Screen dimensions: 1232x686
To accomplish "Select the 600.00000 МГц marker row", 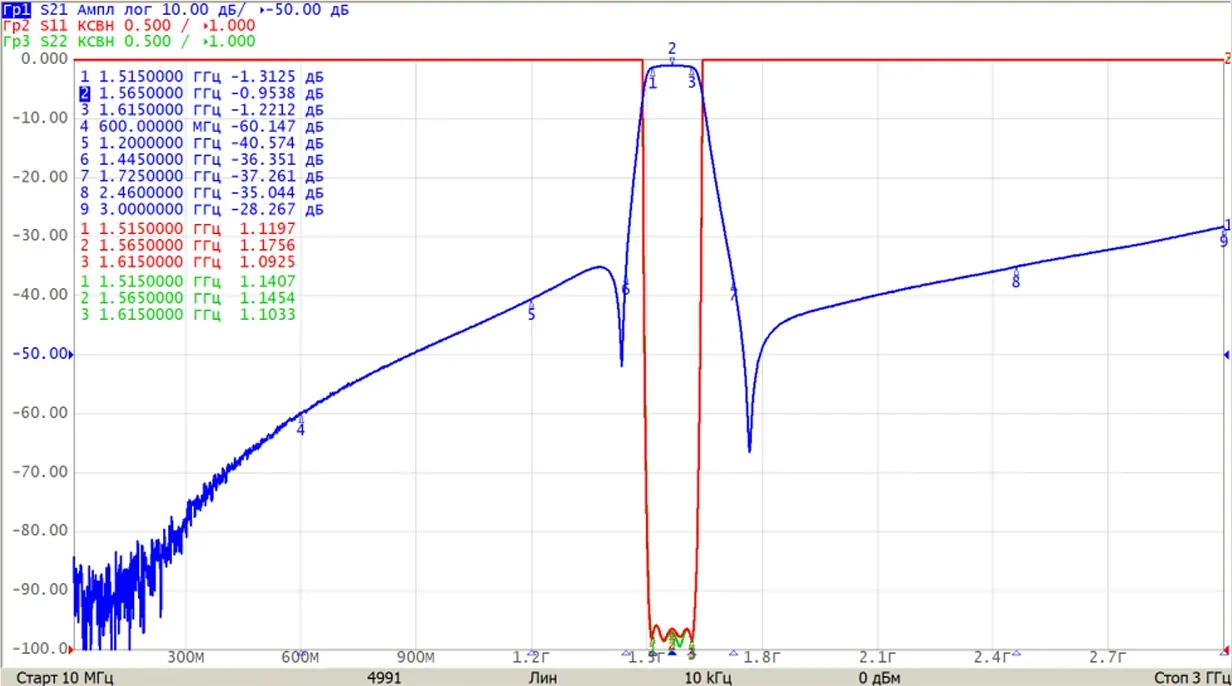I will [202, 127].
